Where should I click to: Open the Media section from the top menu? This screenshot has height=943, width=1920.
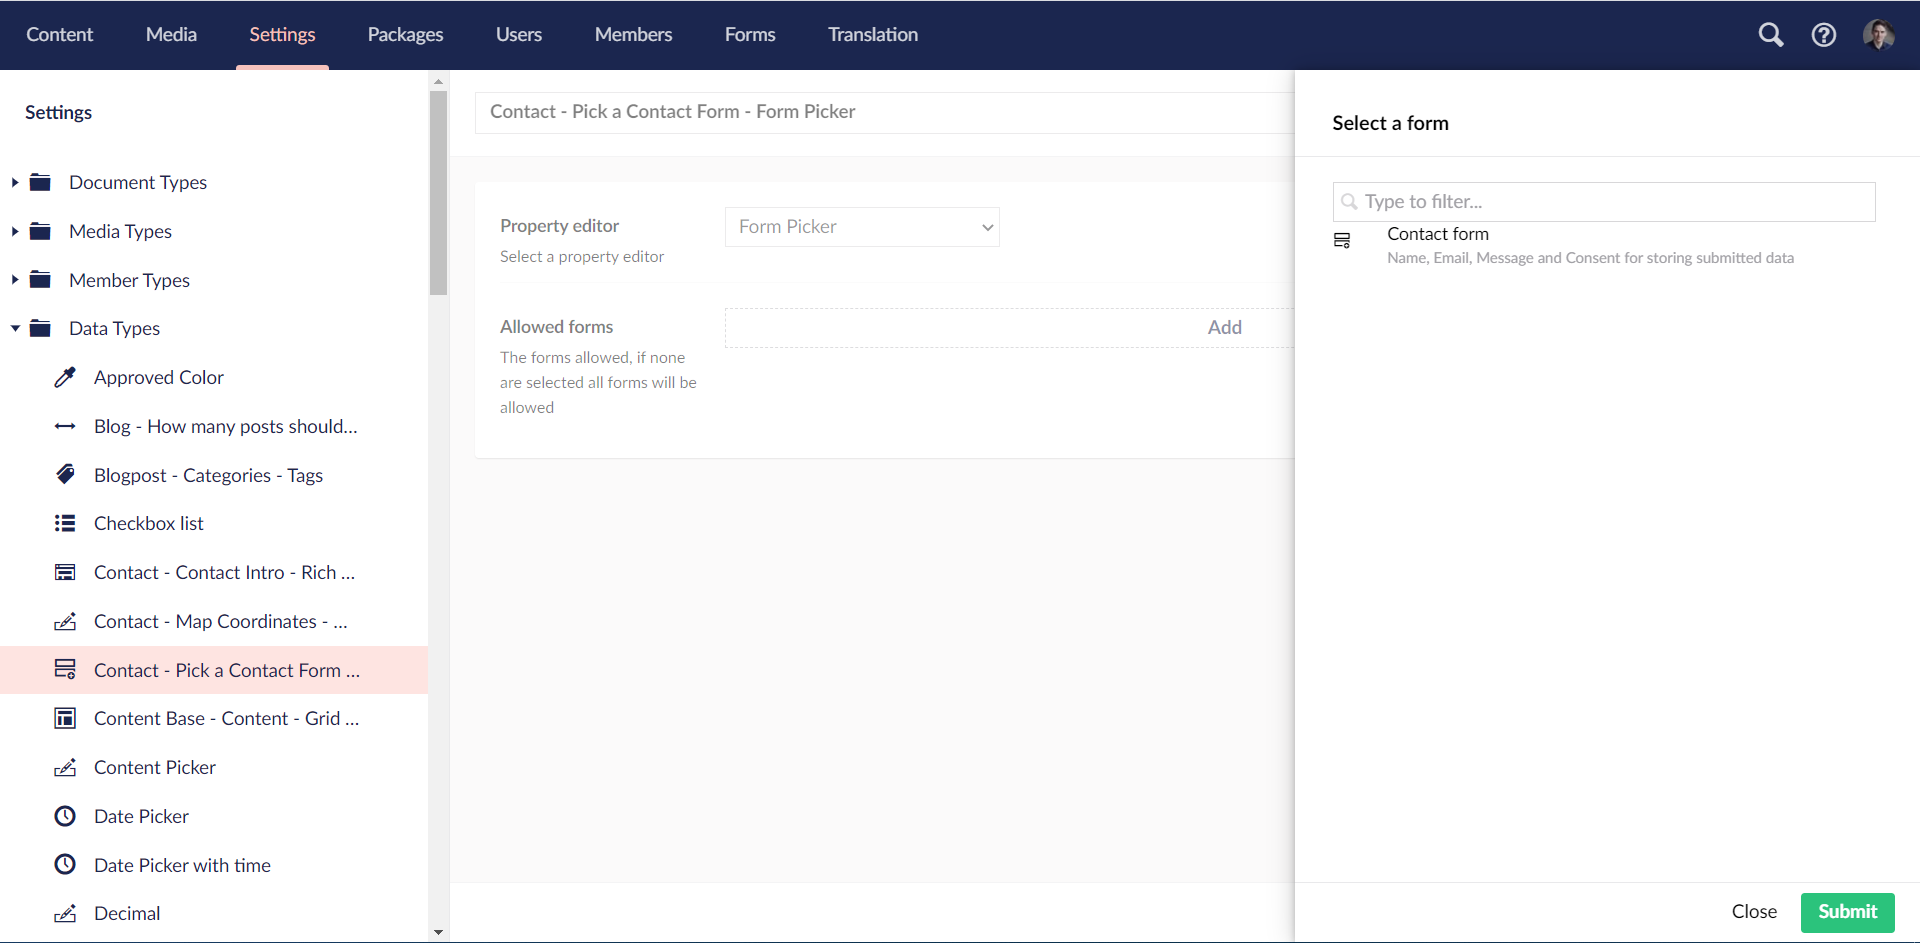pyautogui.click(x=171, y=34)
